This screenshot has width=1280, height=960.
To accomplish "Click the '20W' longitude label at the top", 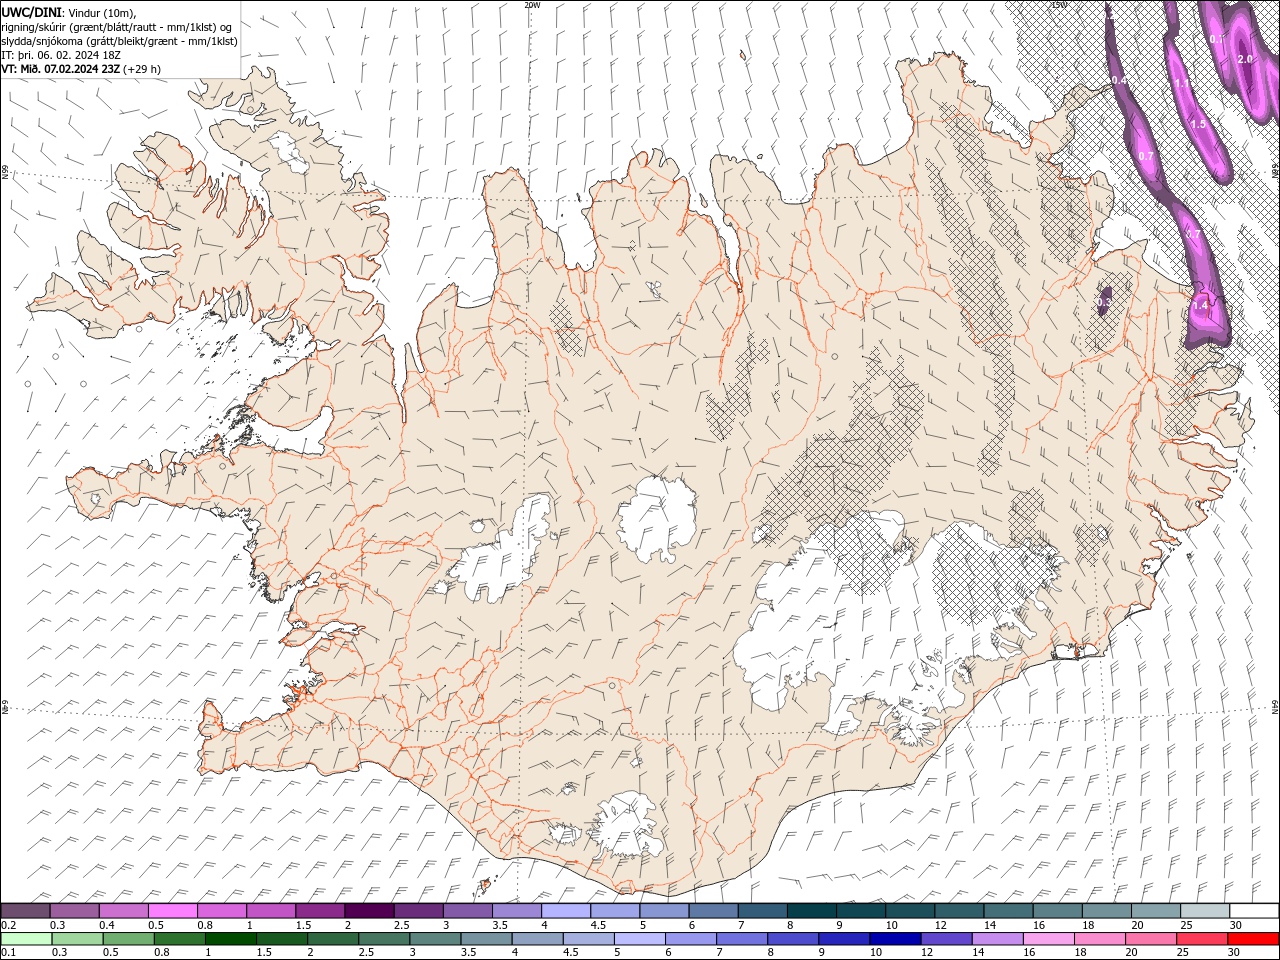I will click(x=532, y=5).
